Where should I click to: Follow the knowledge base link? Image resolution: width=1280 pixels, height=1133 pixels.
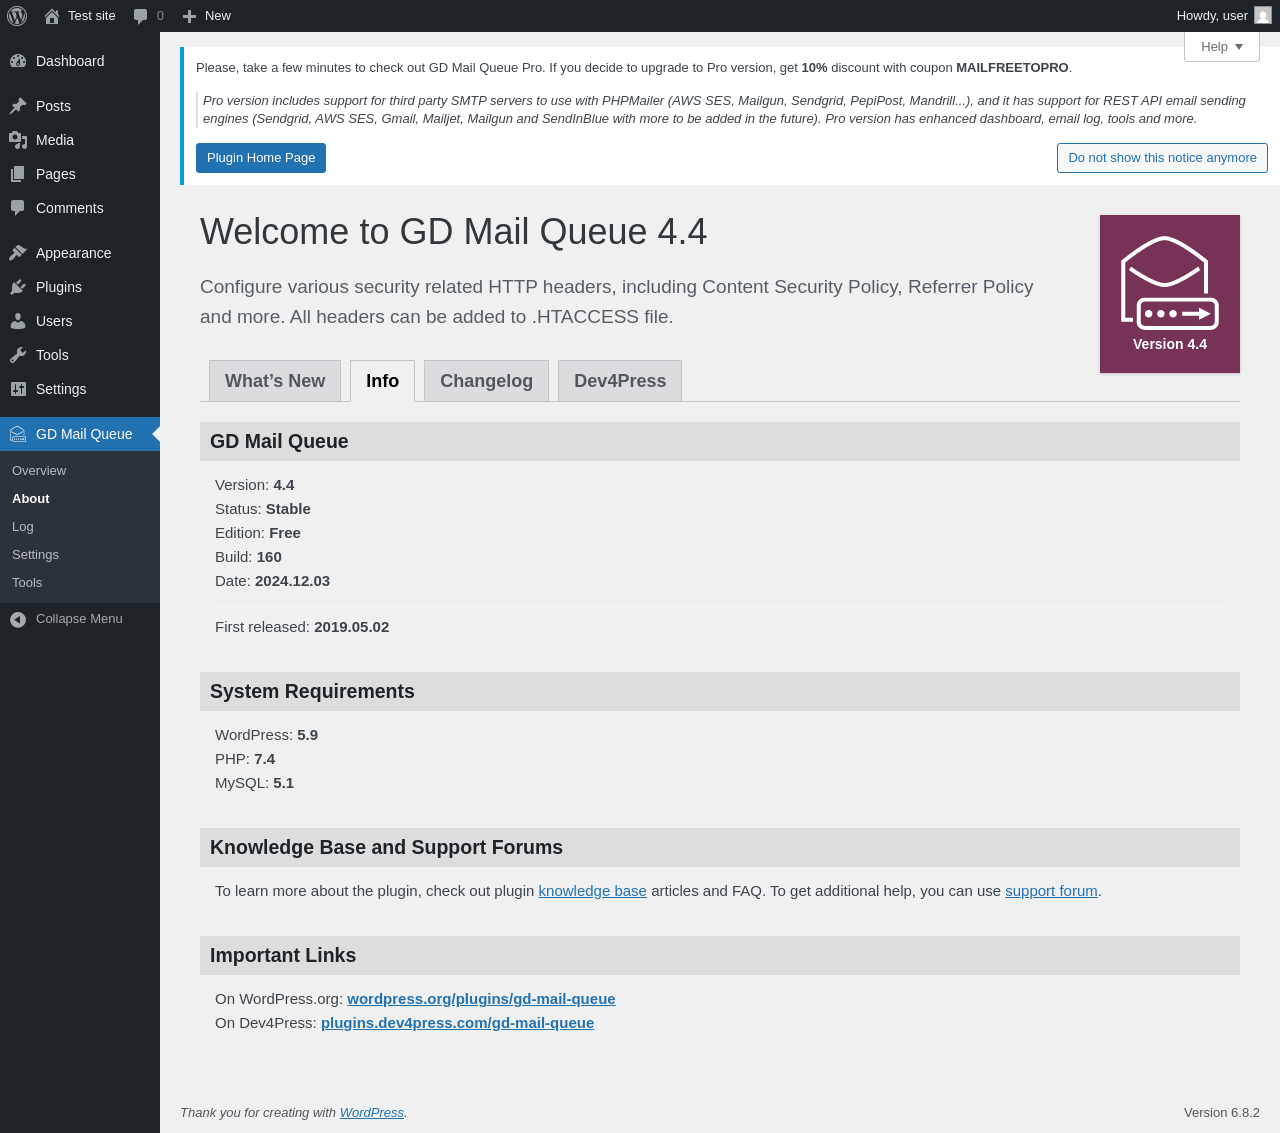tap(592, 891)
